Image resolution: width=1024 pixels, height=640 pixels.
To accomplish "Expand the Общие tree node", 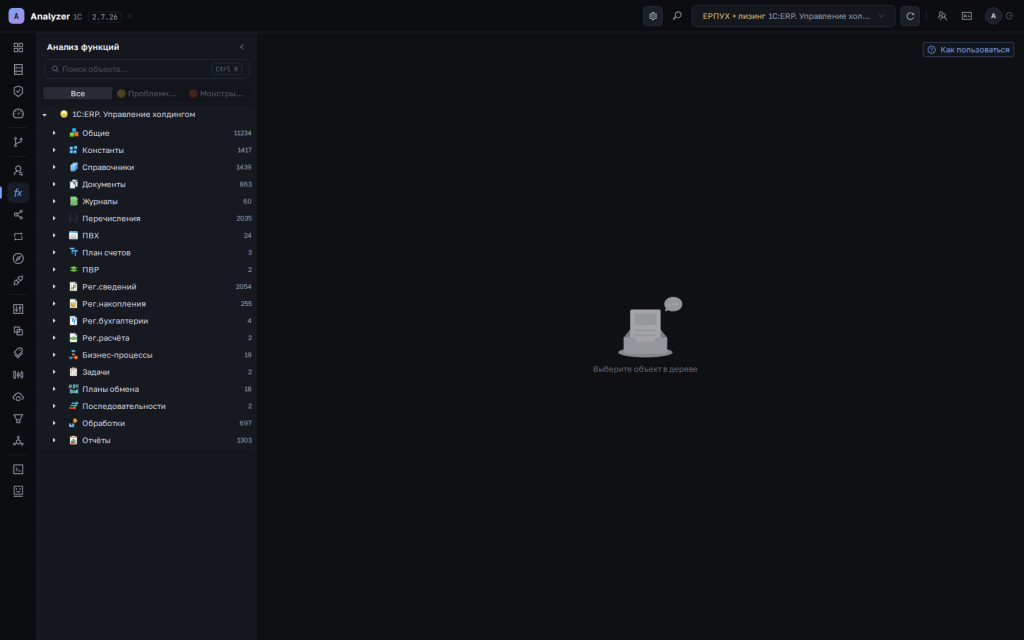I will click(x=54, y=133).
